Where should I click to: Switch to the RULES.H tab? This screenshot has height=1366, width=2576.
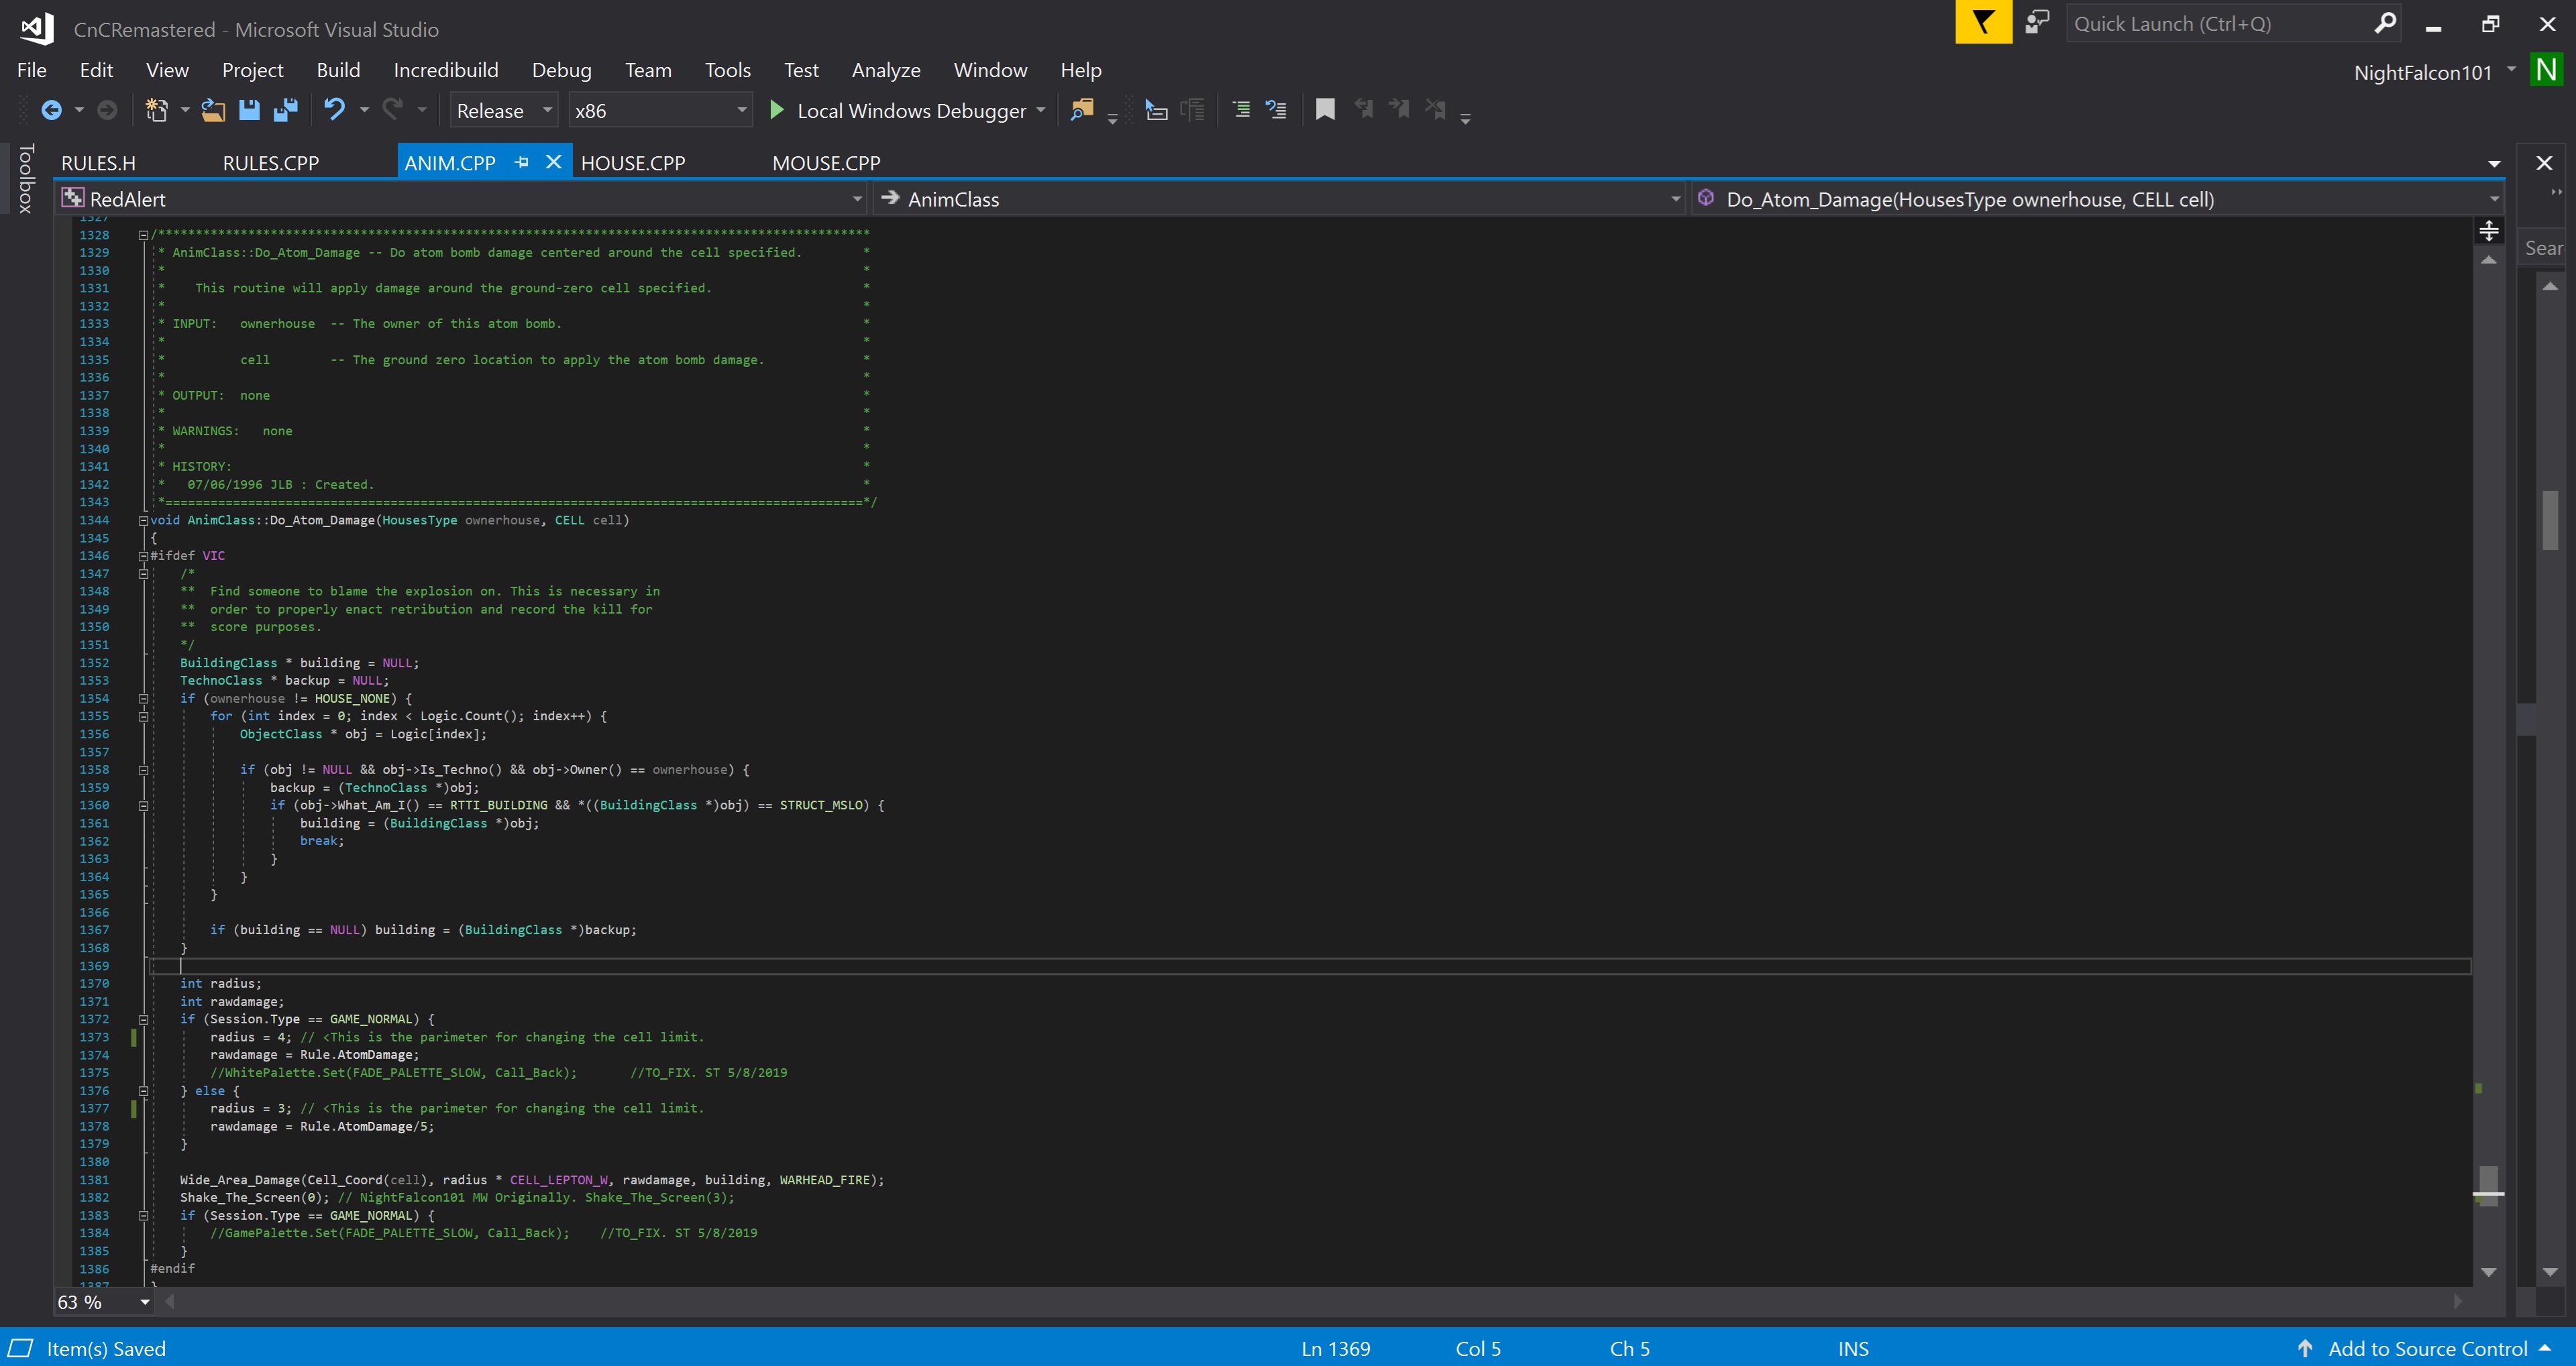click(x=98, y=163)
